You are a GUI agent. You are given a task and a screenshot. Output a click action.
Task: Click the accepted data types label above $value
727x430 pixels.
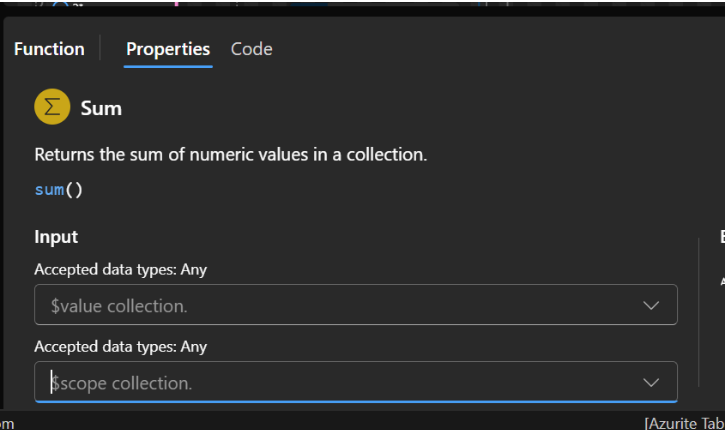(x=120, y=269)
